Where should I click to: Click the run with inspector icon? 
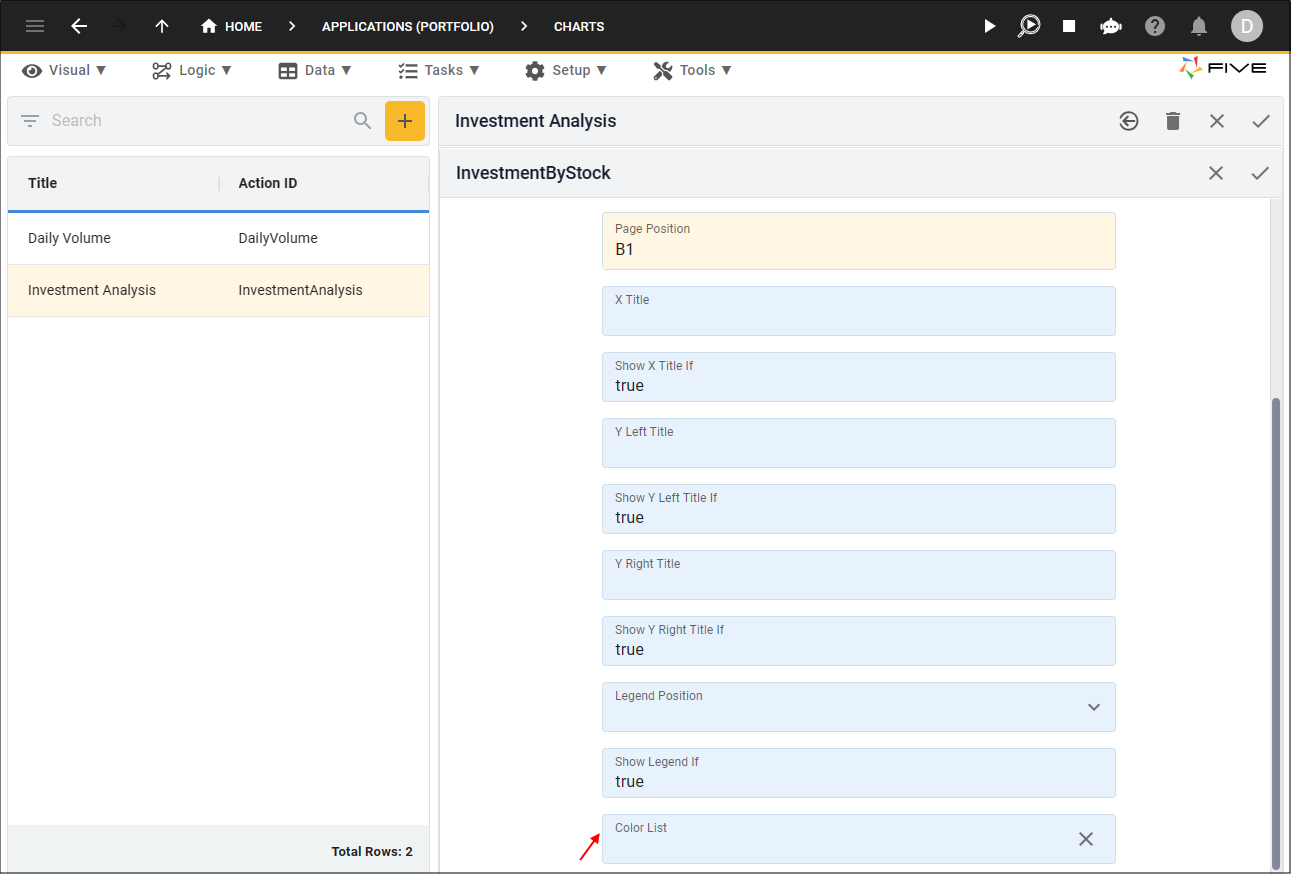coord(1029,26)
